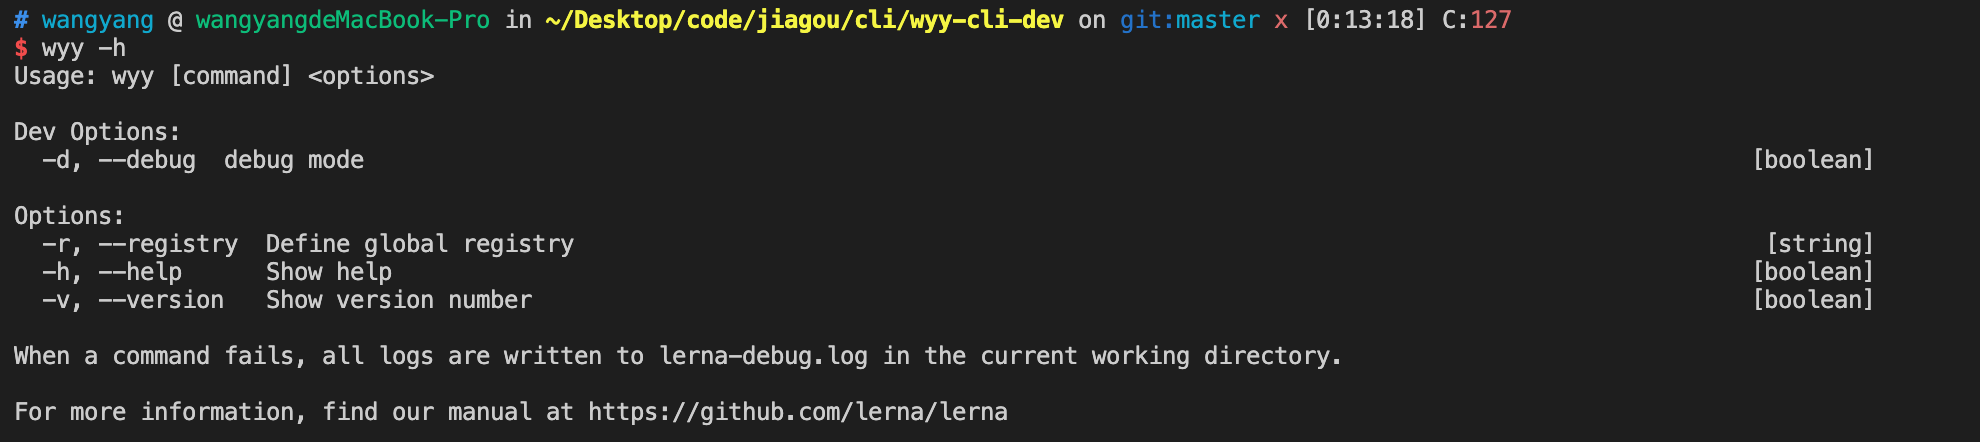Click the [boolean] label for debug

pyautogui.click(x=1813, y=160)
